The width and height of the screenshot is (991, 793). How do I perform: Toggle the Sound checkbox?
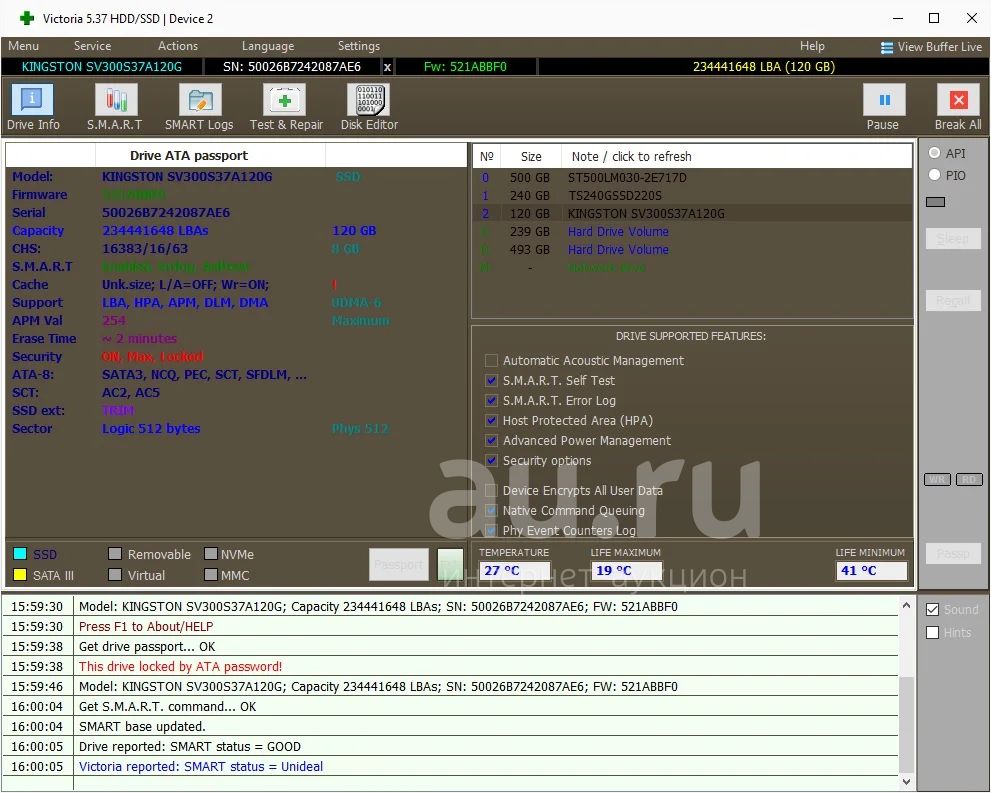click(932, 610)
